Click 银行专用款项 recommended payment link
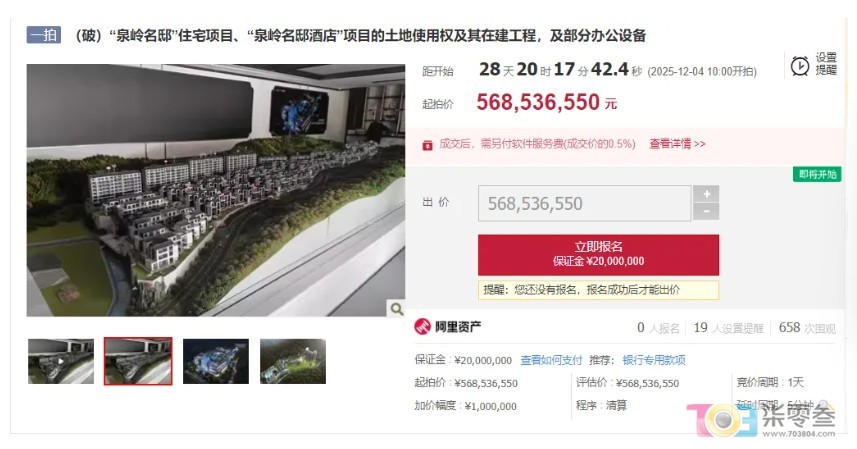Image resolution: width=857 pixels, height=449 pixels. (x=654, y=360)
